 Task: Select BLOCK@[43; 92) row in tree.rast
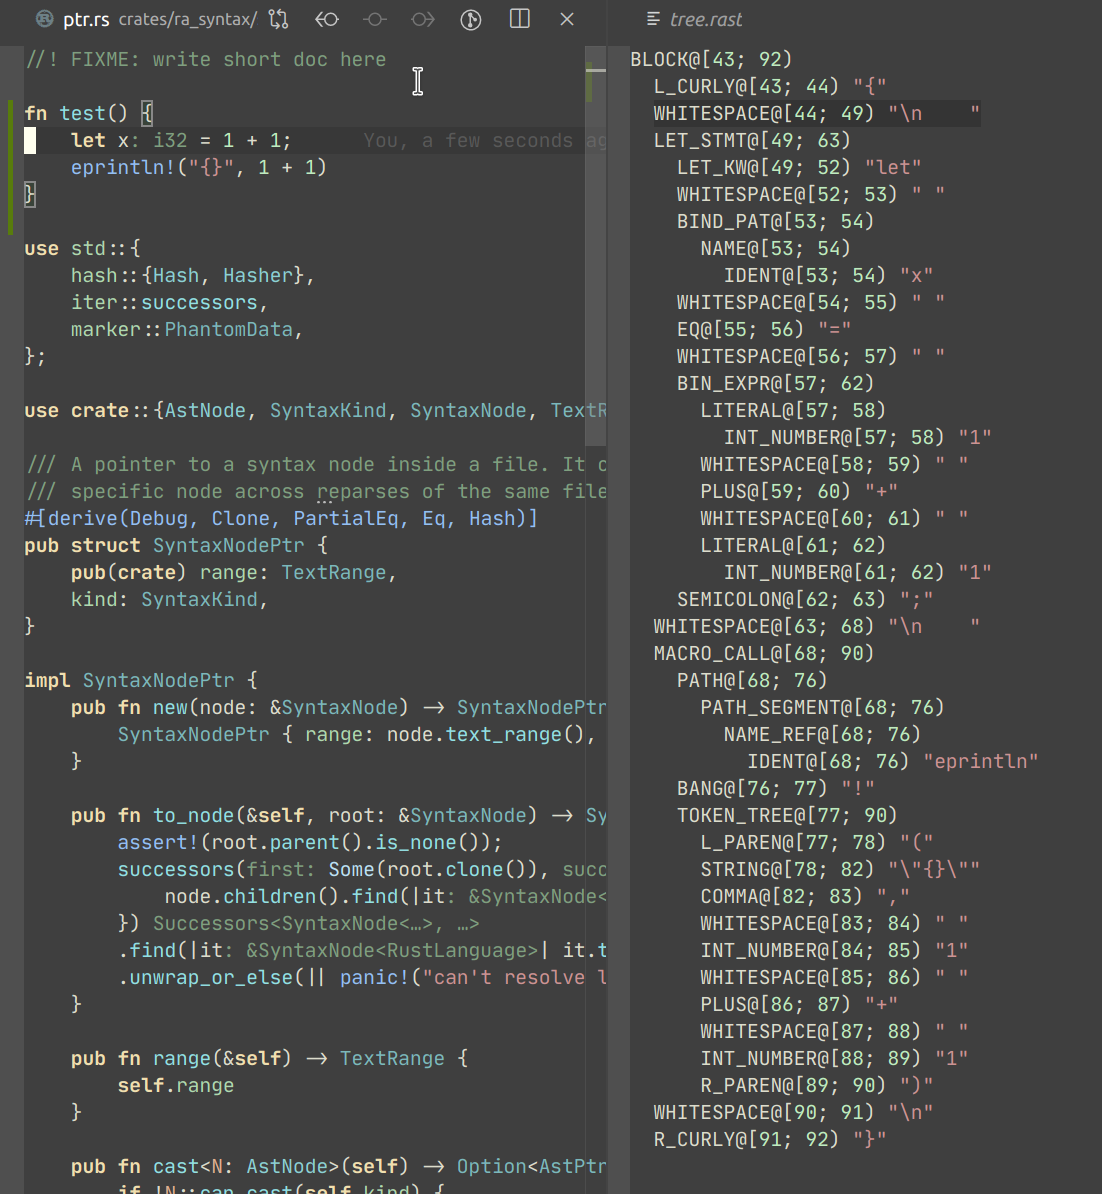[711, 59]
